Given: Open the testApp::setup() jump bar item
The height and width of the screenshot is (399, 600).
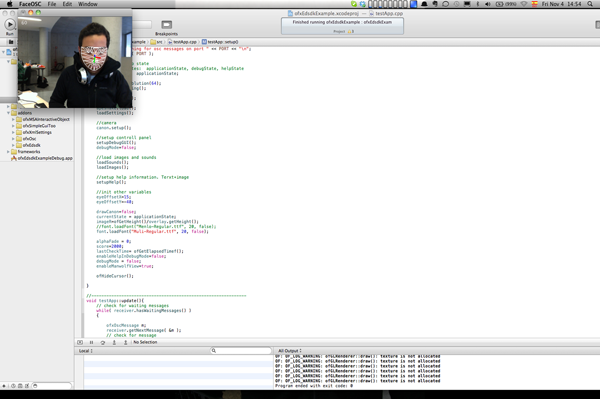Looking at the screenshot, I should point(220,42).
